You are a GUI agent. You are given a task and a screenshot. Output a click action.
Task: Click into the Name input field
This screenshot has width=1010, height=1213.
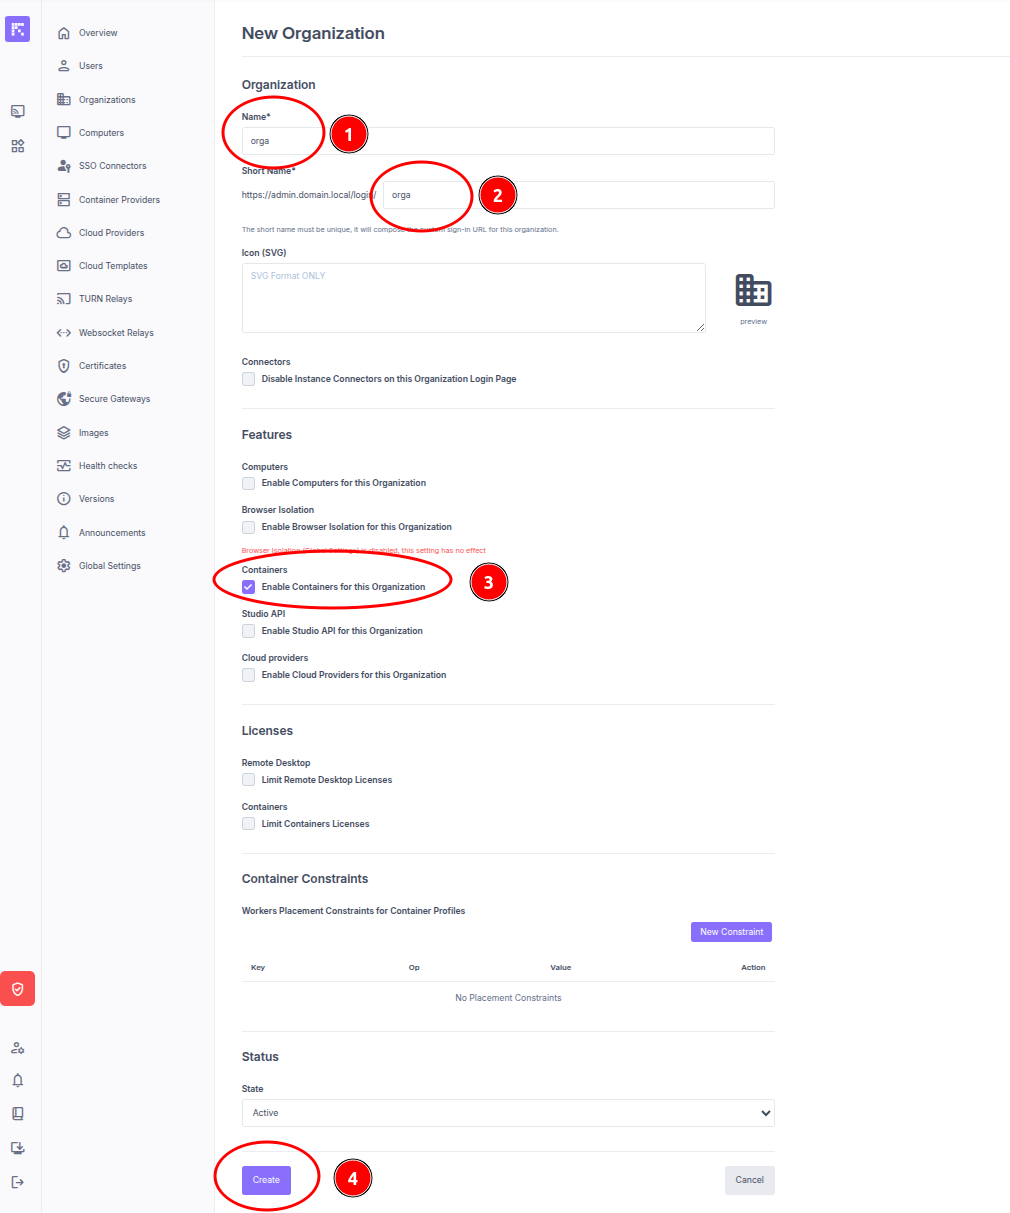tap(508, 141)
